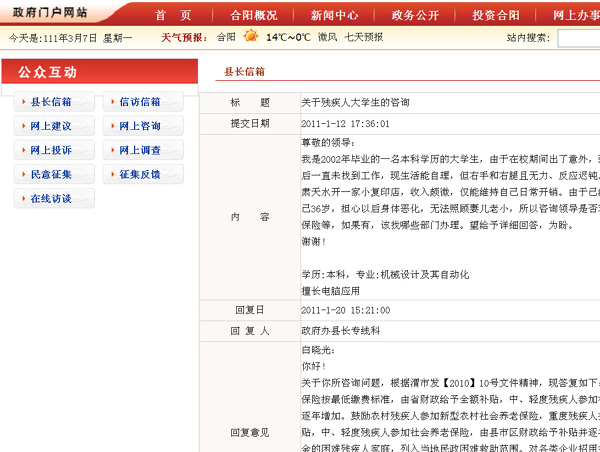This screenshot has width=600, height=452.
Task: Select 政务公开 in the top navigation
Action: (415, 15)
